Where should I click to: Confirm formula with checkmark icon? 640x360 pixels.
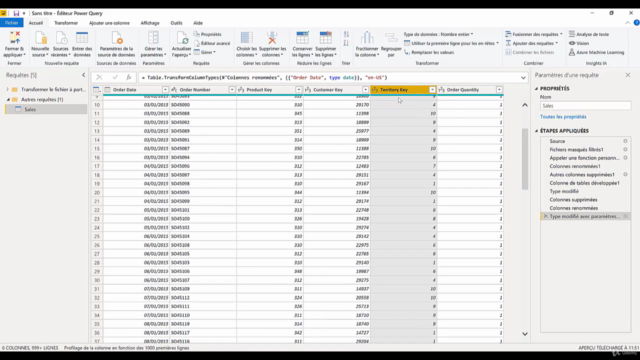click(x=115, y=77)
